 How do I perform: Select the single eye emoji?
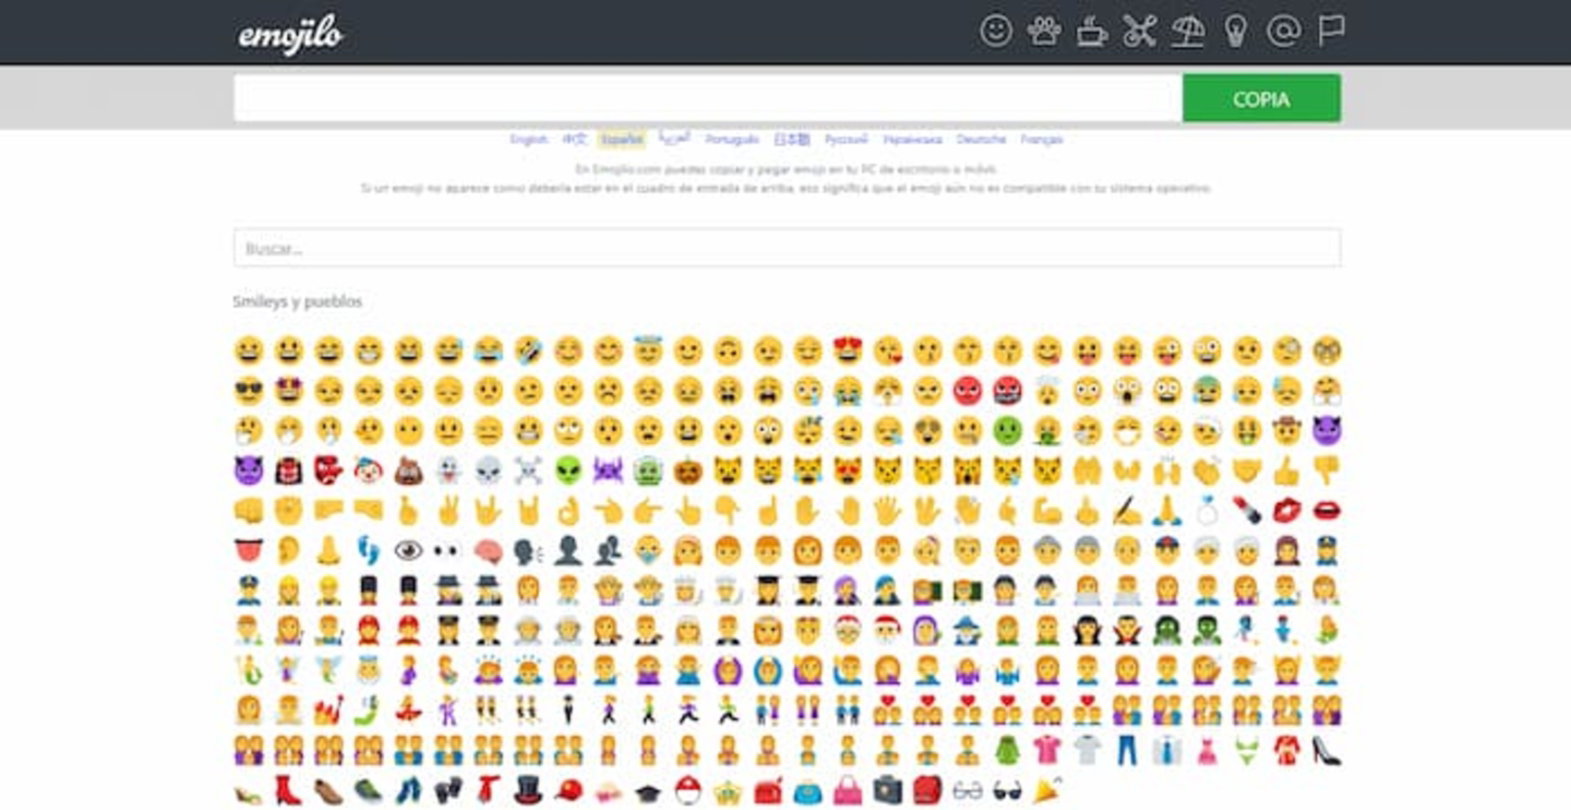[x=408, y=551]
